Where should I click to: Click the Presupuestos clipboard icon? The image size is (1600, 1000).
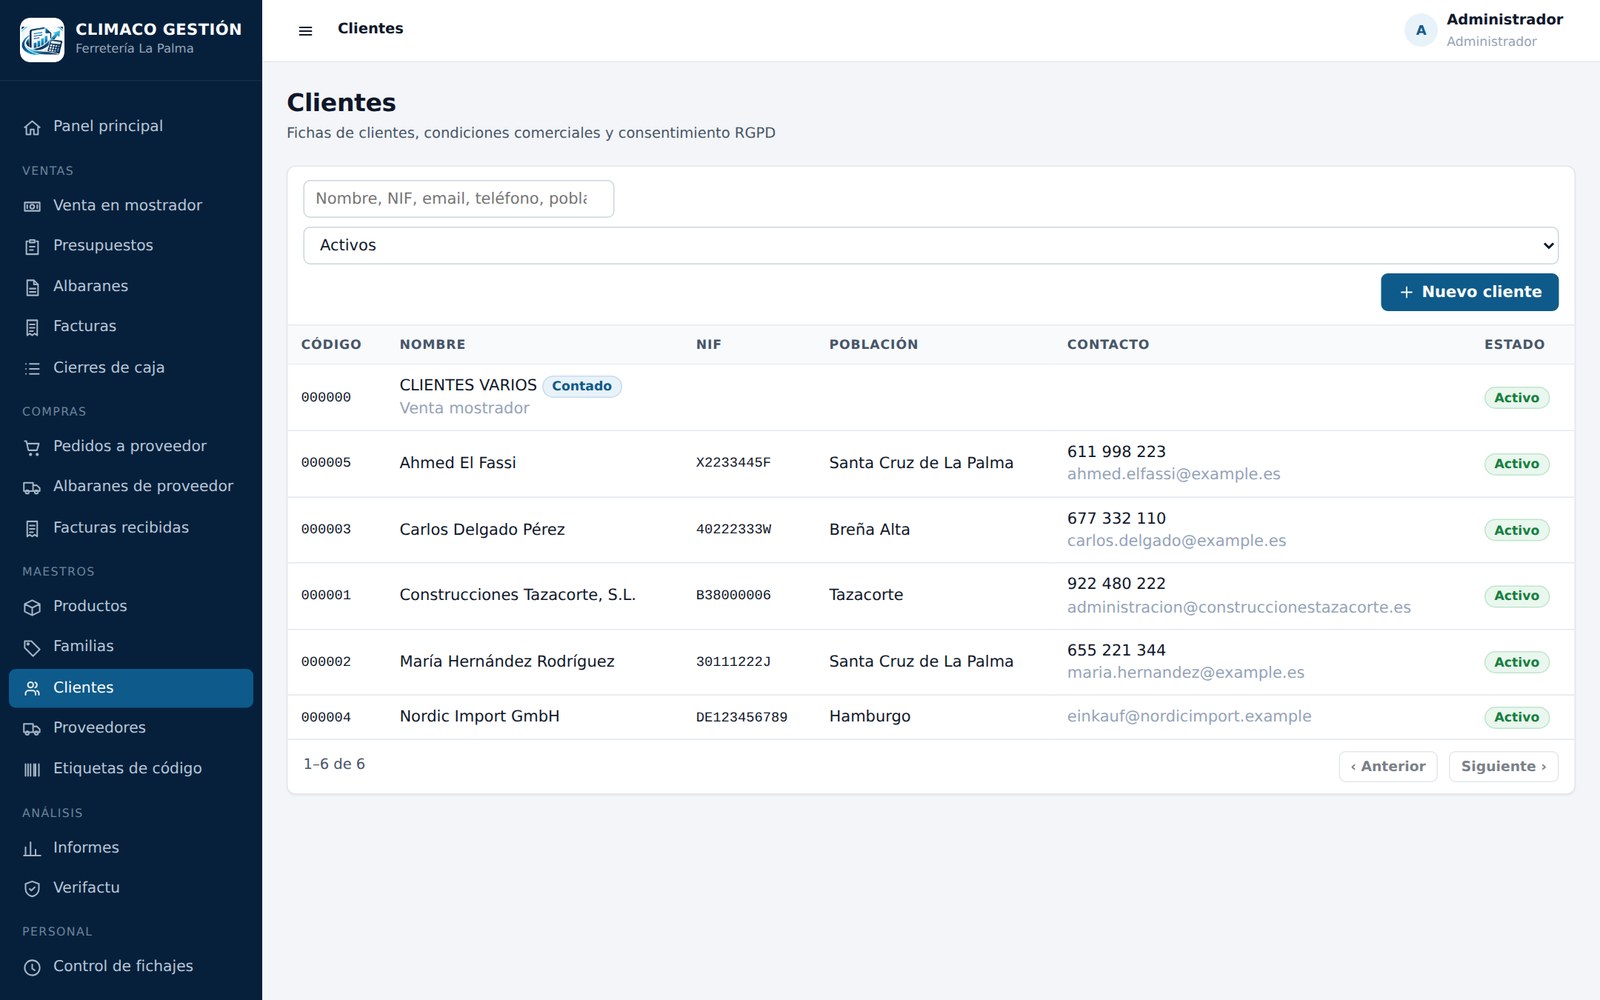tap(32, 246)
